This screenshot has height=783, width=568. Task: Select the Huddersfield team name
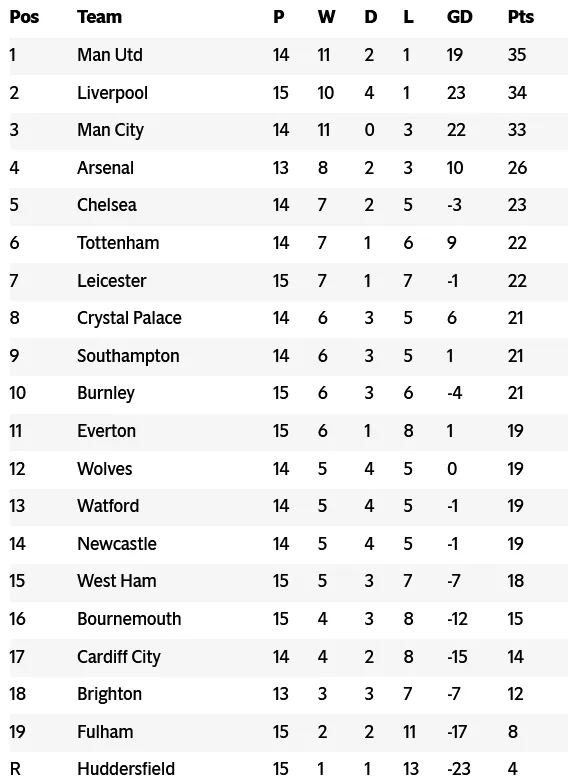coord(126,769)
